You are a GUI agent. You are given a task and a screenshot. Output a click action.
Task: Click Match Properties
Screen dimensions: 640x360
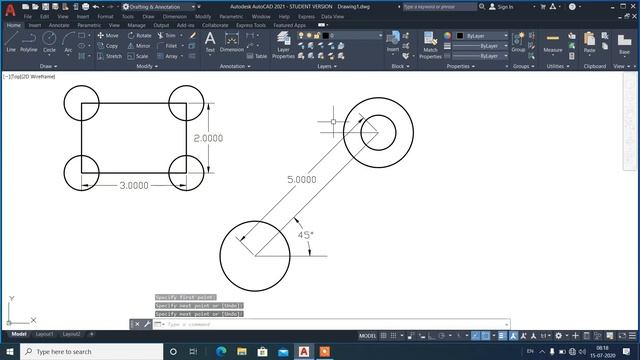(430, 45)
